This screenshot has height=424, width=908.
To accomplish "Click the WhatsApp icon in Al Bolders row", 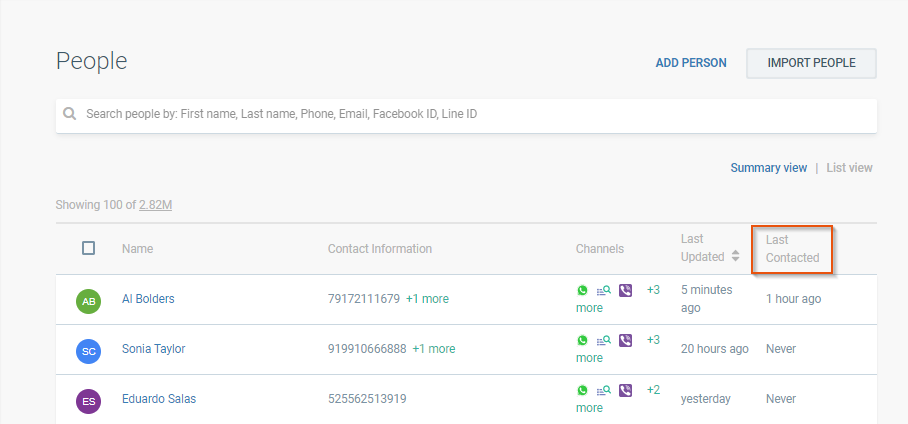I will tap(582, 290).
